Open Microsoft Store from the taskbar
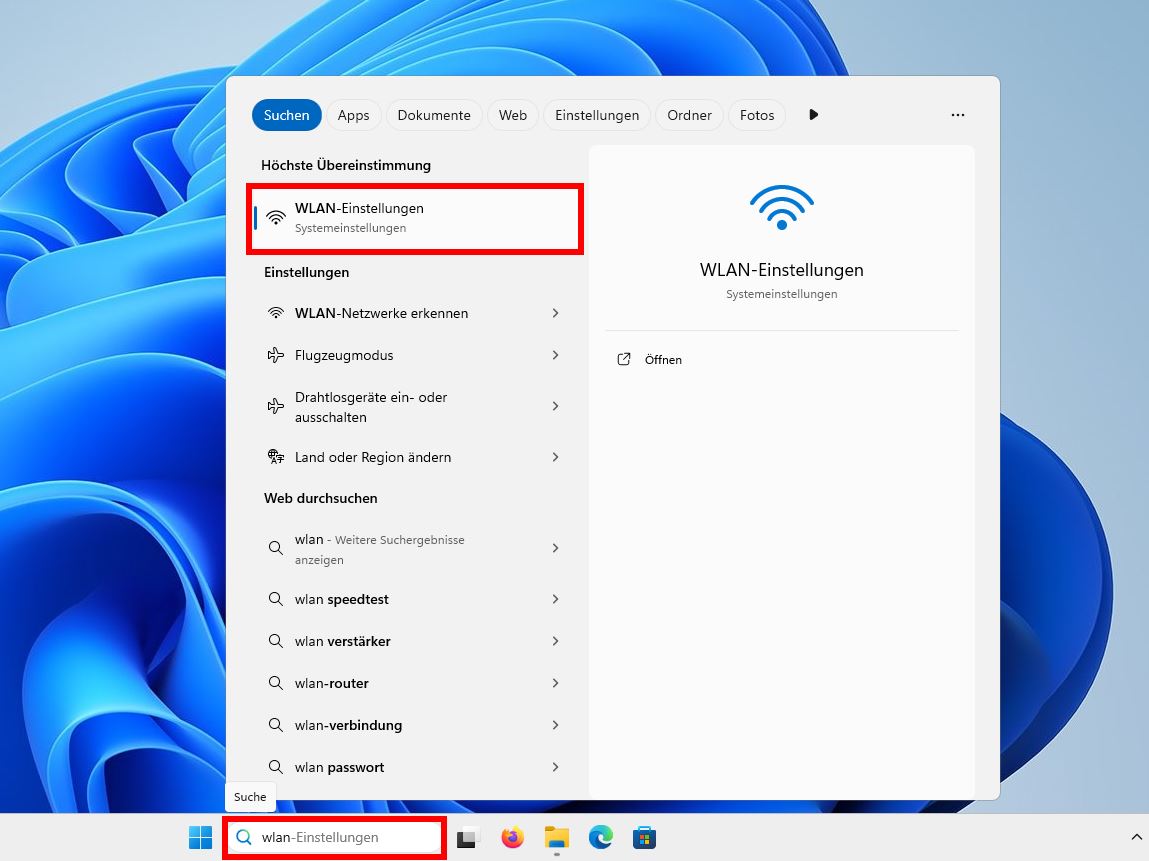The height and width of the screenshot is (861, 1149). coord(644,838)
